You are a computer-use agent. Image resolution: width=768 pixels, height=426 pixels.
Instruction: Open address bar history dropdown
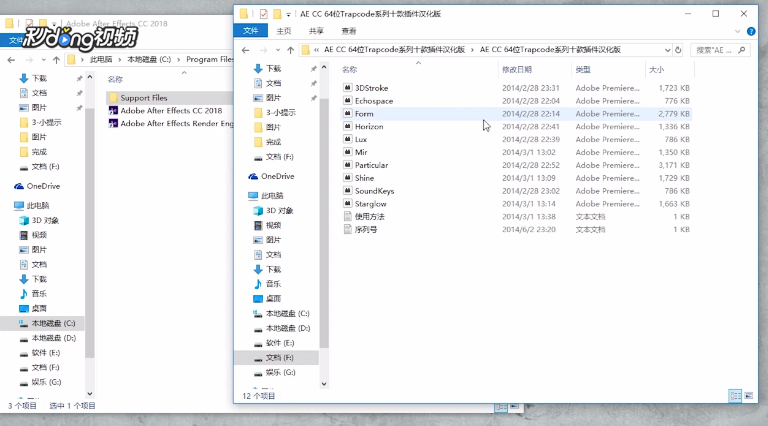click(x=667, y=50)
